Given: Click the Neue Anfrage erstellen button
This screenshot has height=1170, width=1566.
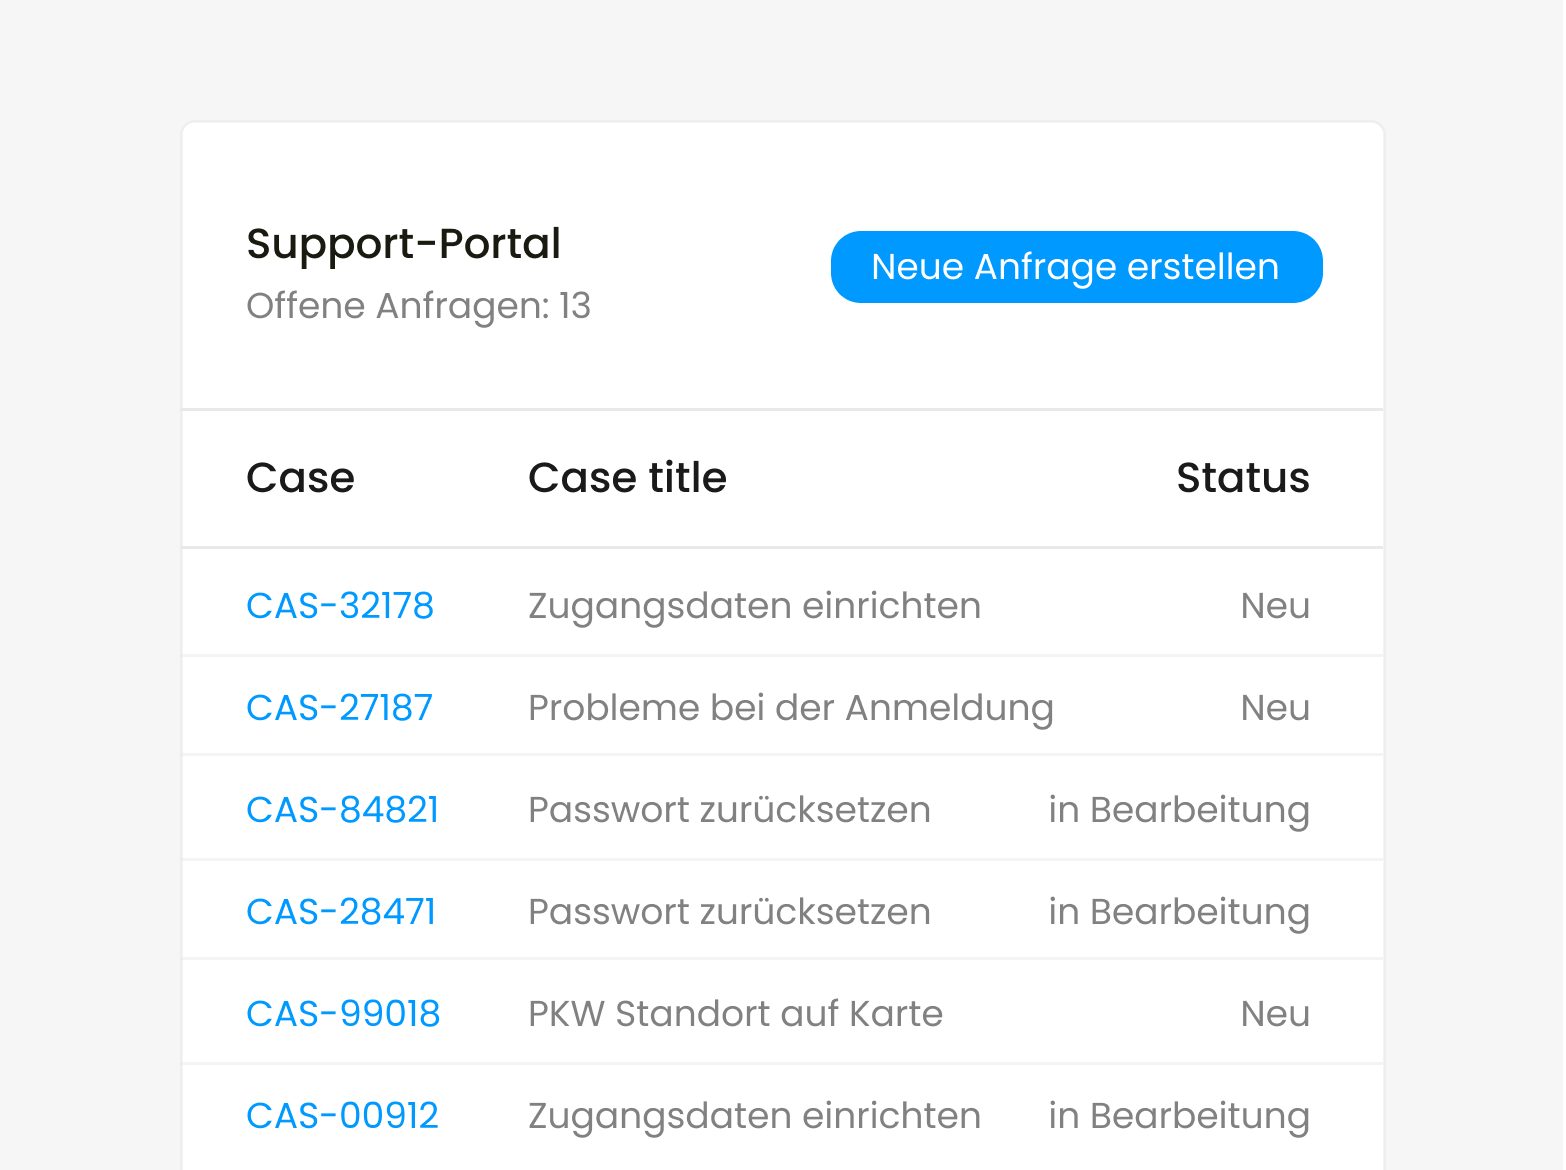Looking at the screenshot, I should point(1076,267).
